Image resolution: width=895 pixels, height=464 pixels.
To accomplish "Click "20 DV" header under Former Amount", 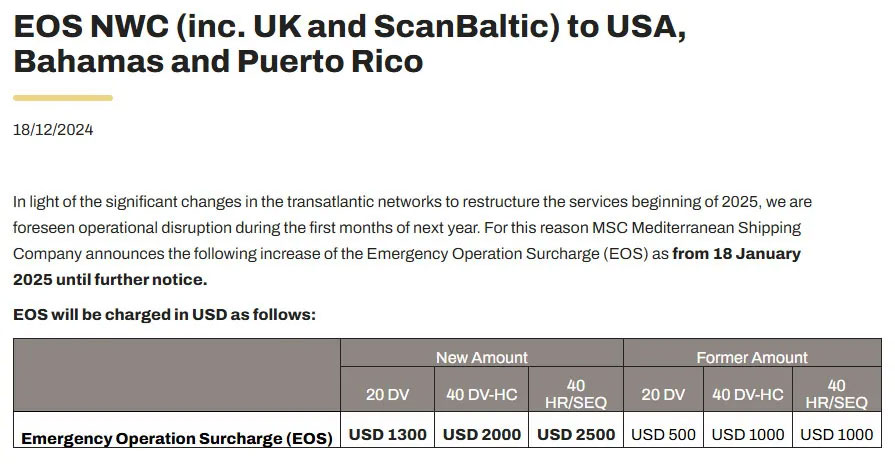I will 663,394.
